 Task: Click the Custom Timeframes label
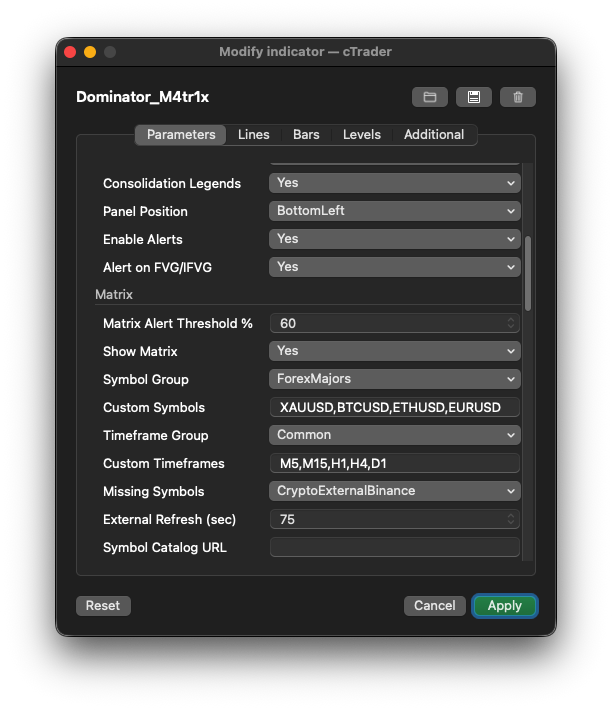(x=164, y=464)
